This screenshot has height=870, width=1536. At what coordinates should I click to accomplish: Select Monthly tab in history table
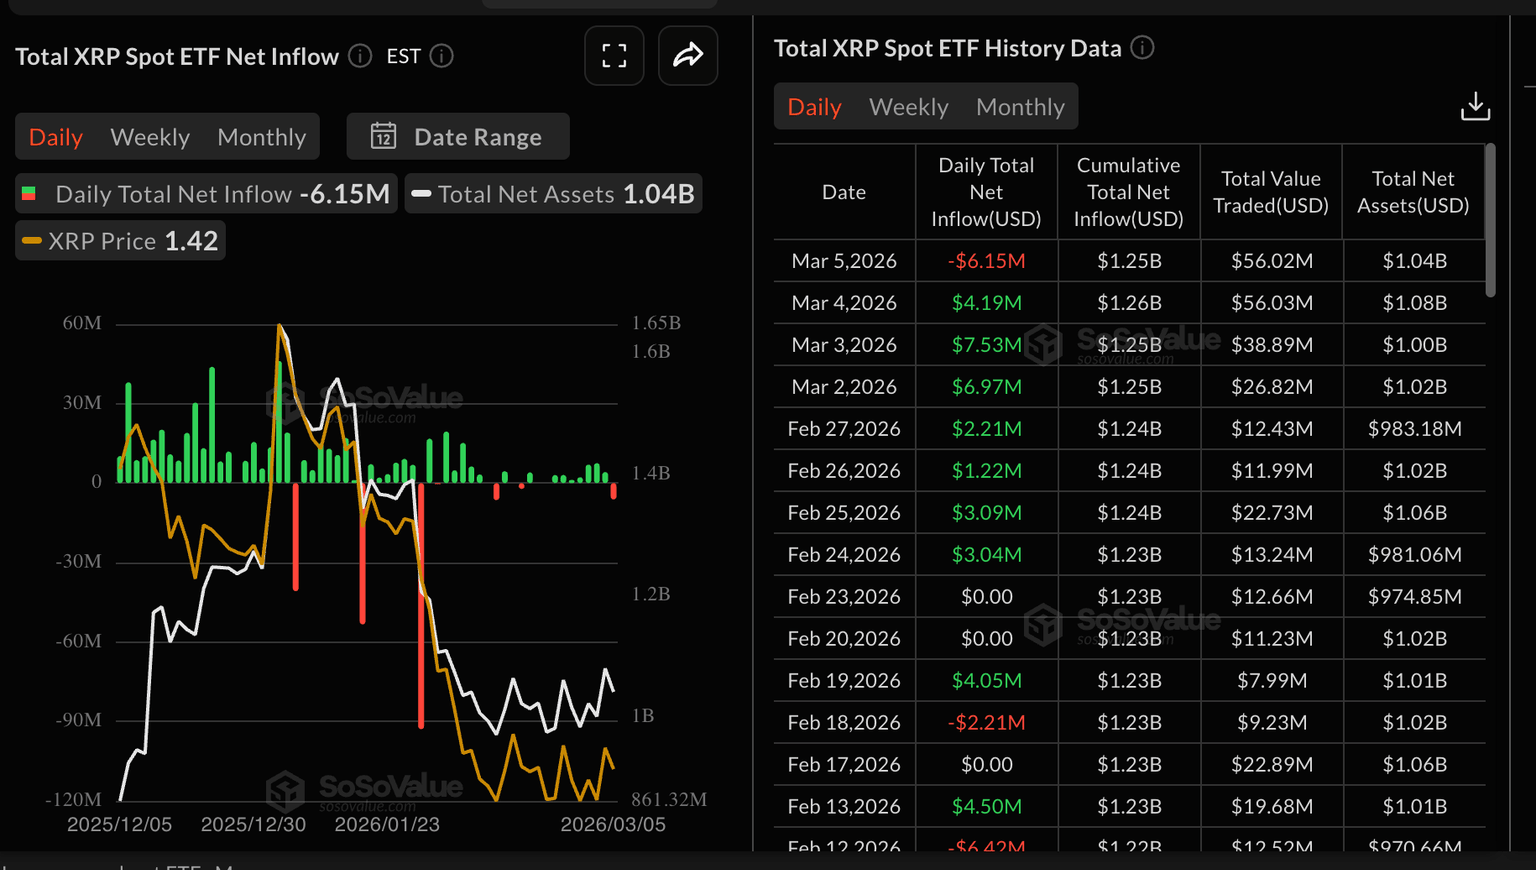click(1020, 107)
